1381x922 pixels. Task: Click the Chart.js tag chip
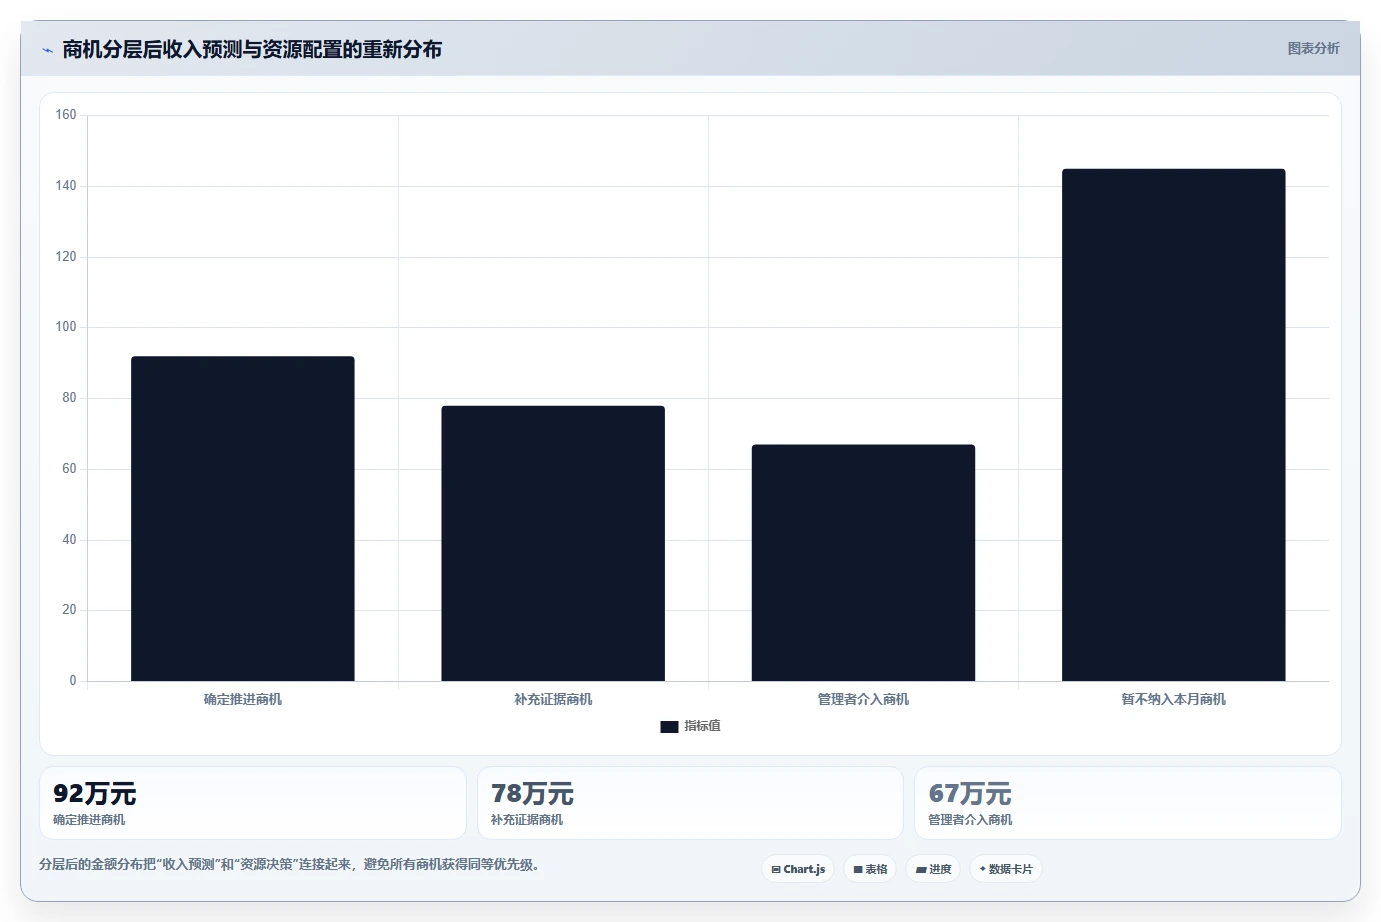tap(798, 869)
